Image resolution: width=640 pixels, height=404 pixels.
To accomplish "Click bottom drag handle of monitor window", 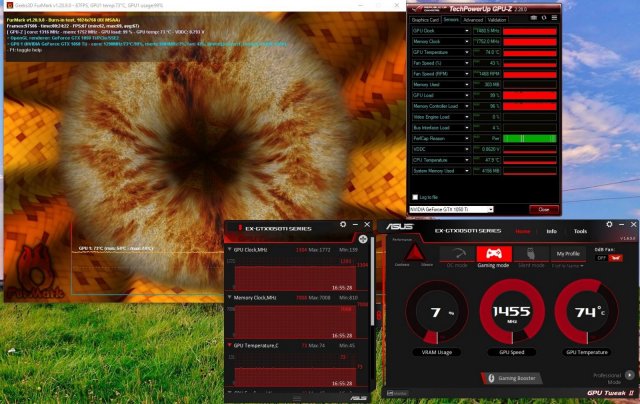I will coord(297,397).
